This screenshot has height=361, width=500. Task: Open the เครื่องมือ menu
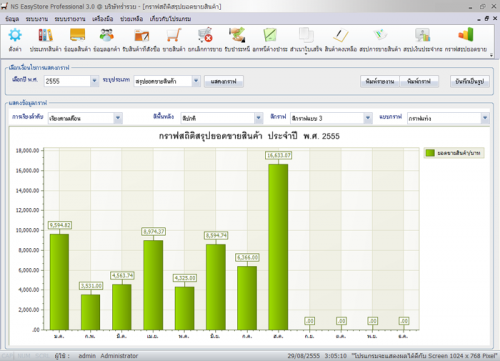(103, 19)
